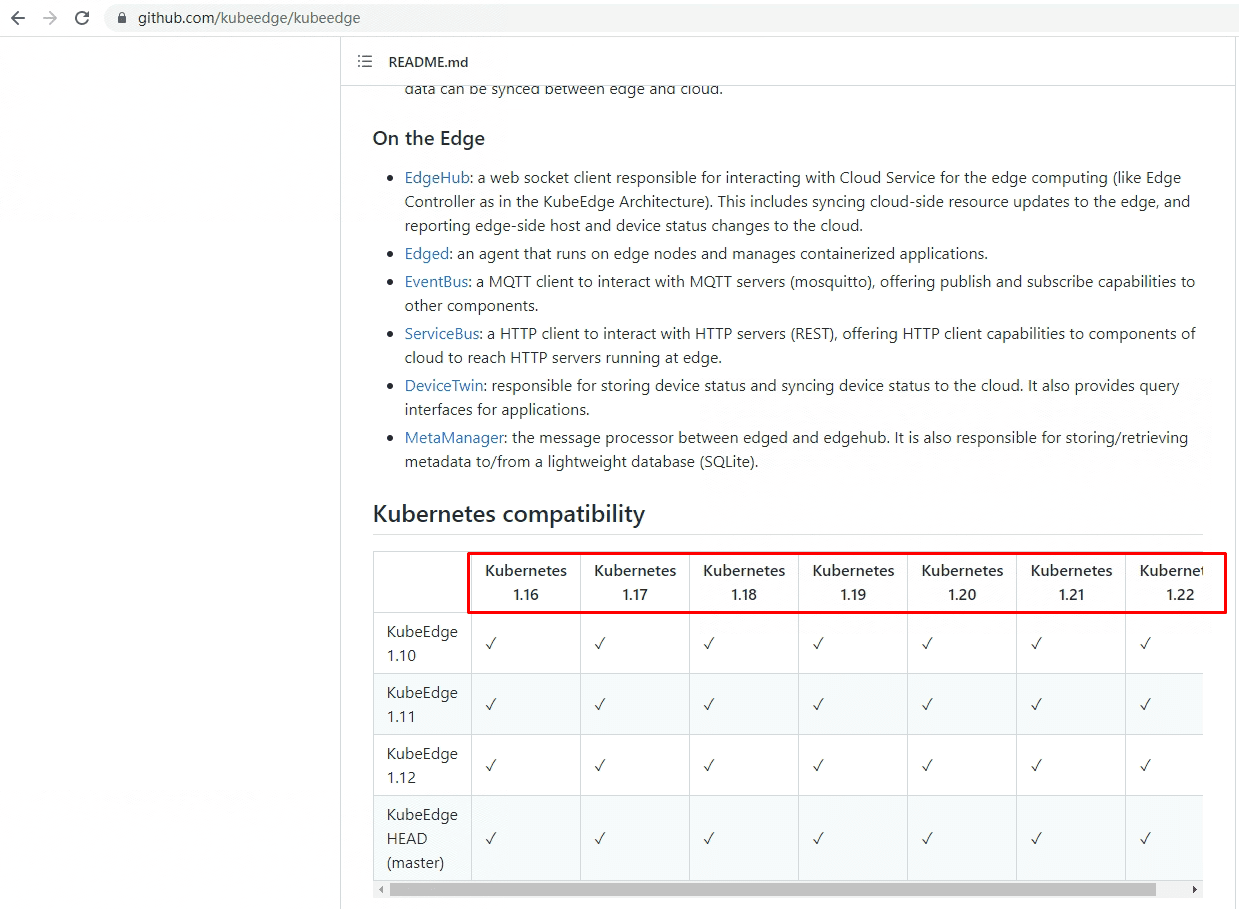Click the table's horizontal scrollbar thumb
Viewport: 1239px width, 909px height.
coord(772,890)
